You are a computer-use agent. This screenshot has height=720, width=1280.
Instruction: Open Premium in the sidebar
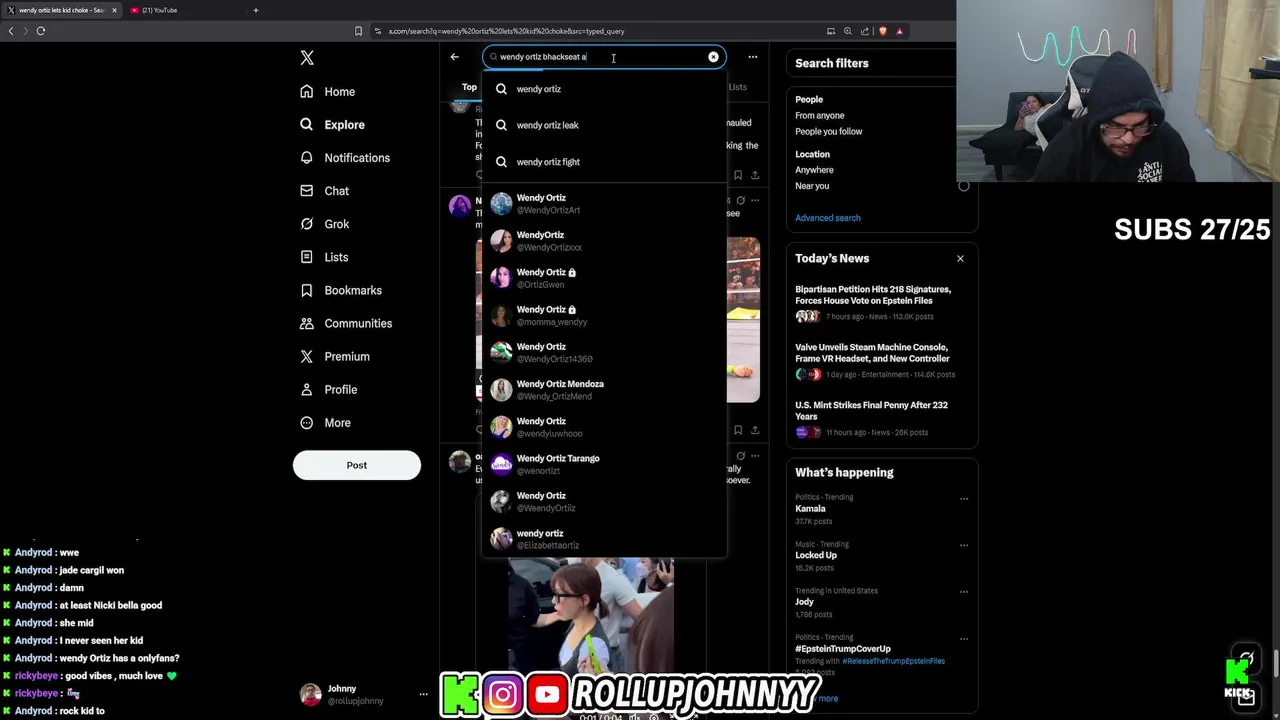coord(335,356)
